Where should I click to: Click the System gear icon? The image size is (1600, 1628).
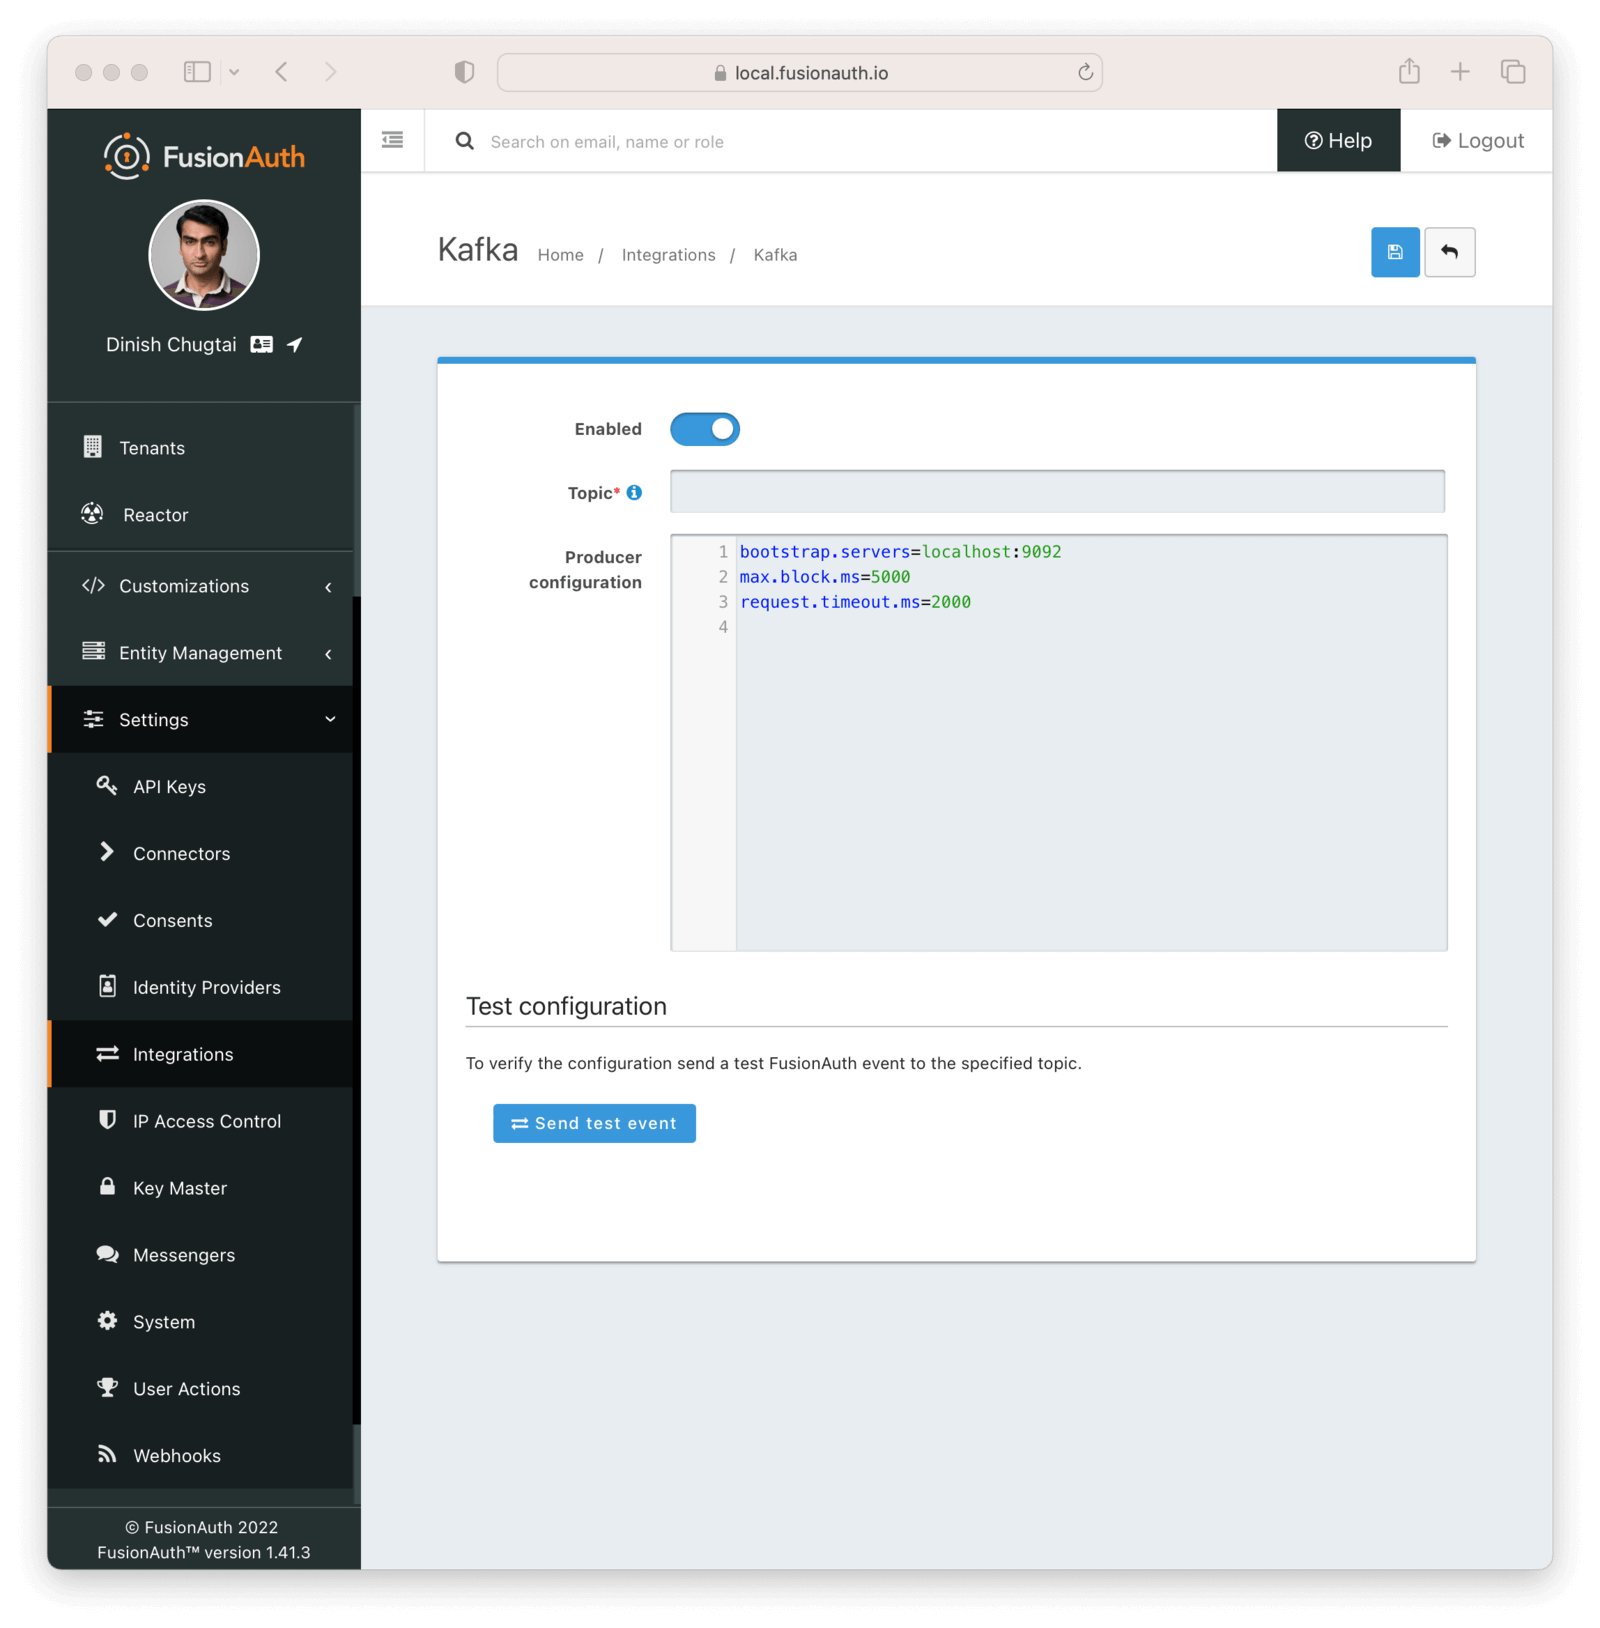click(107, 1321)
